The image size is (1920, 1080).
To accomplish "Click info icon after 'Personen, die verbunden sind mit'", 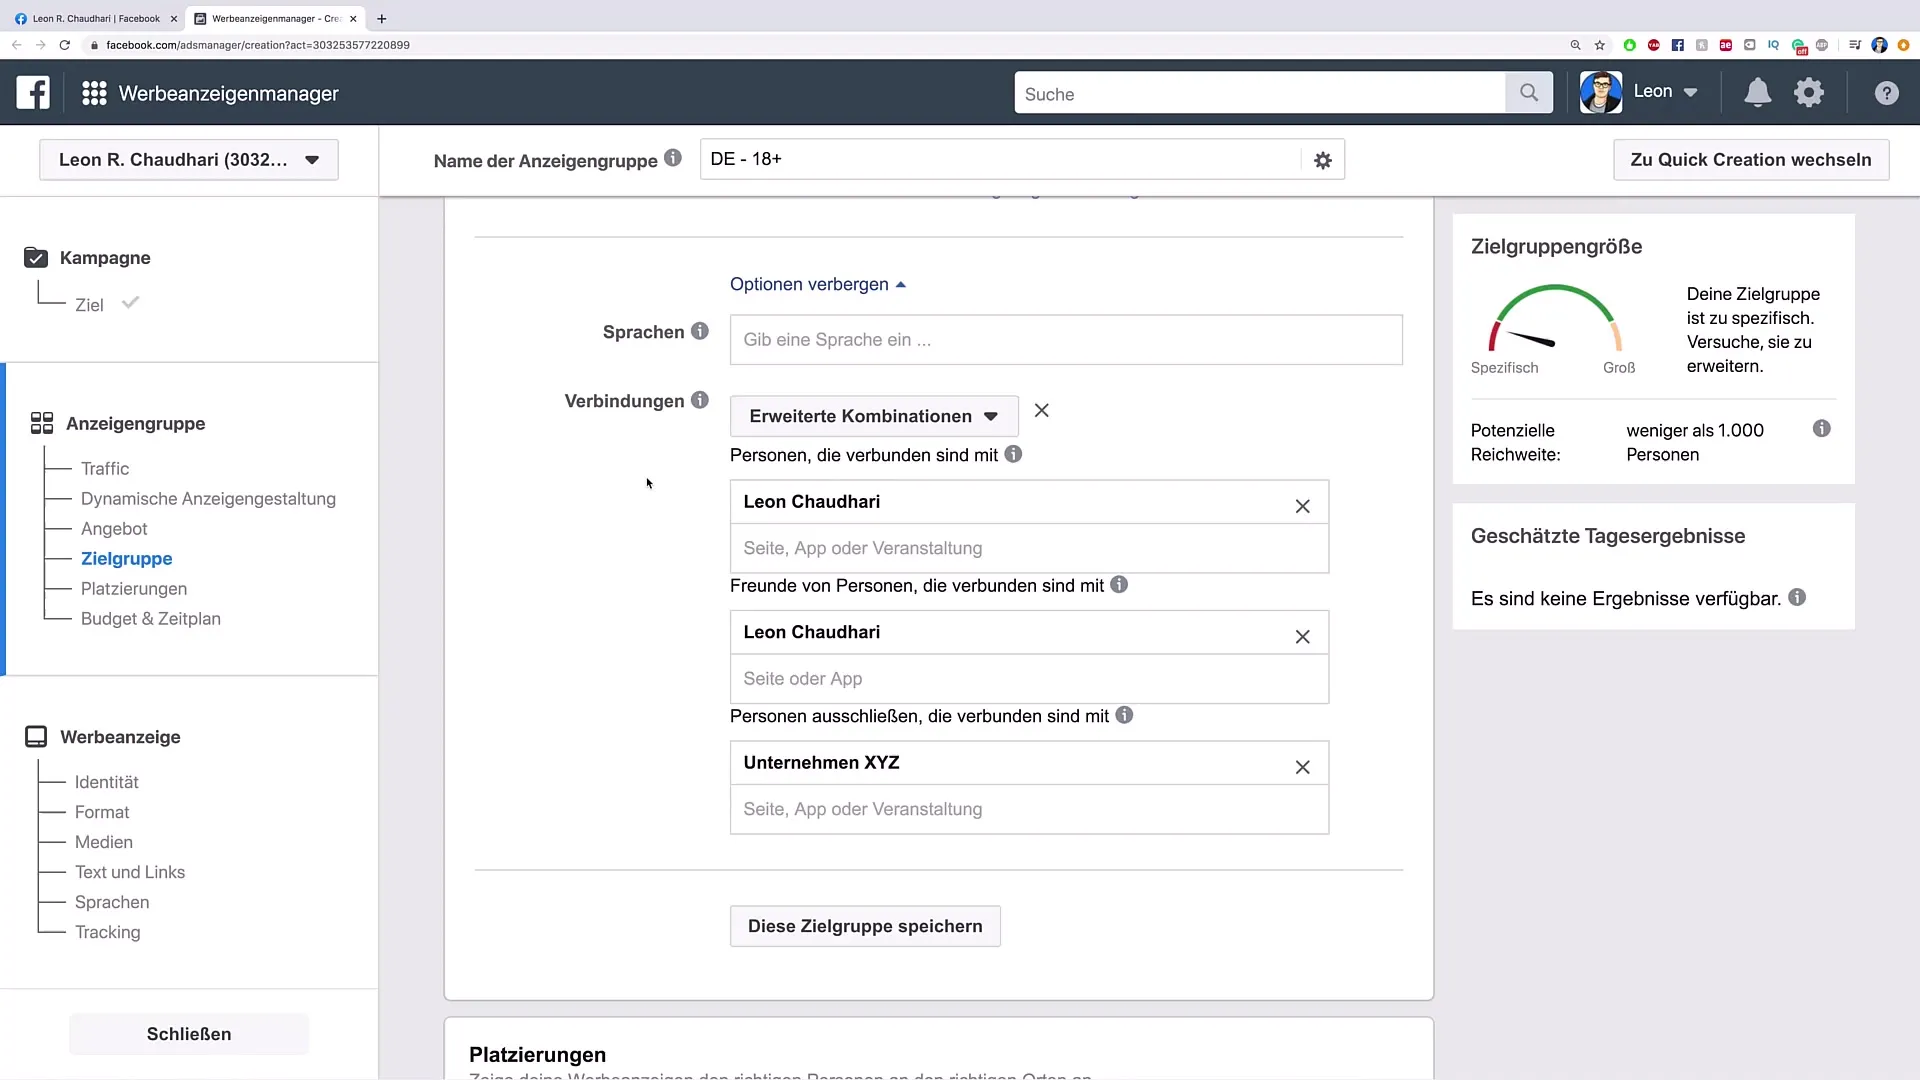I will pyautogui.click(x=1013, y=454).
